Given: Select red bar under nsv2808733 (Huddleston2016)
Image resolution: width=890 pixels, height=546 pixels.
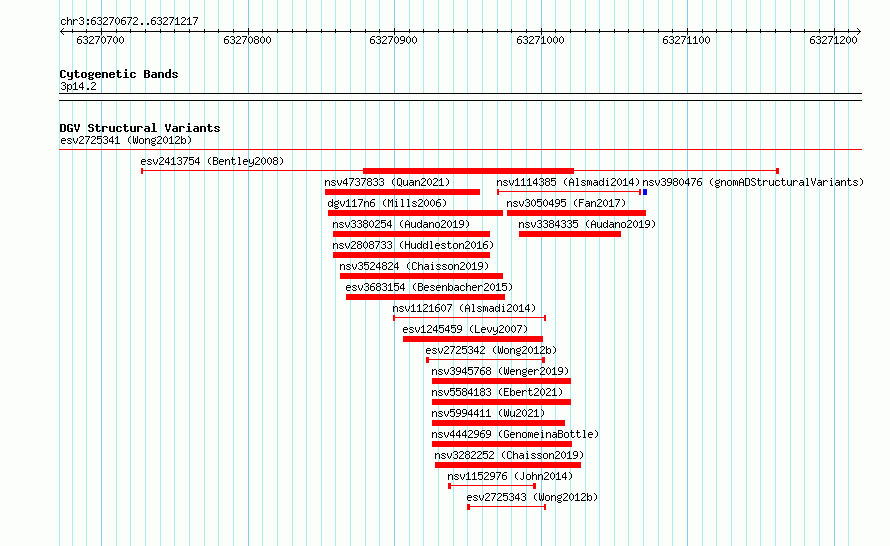Looking at the screenshot, I should [412, 255].
